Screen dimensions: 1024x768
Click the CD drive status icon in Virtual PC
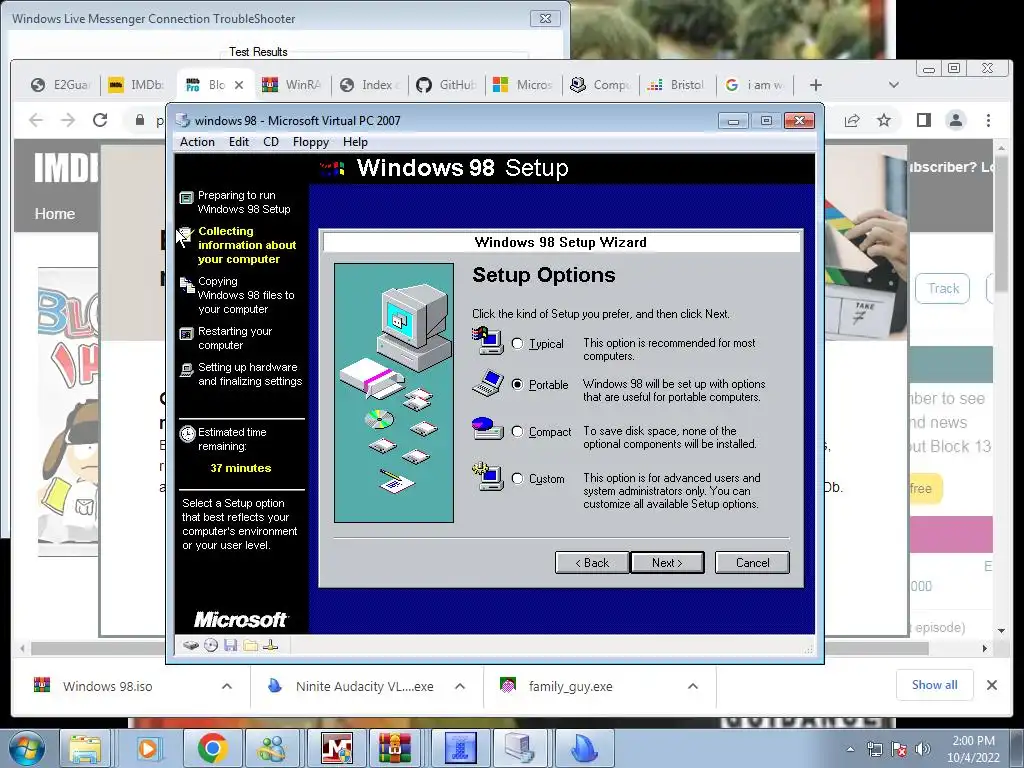(x=211, y=646)
